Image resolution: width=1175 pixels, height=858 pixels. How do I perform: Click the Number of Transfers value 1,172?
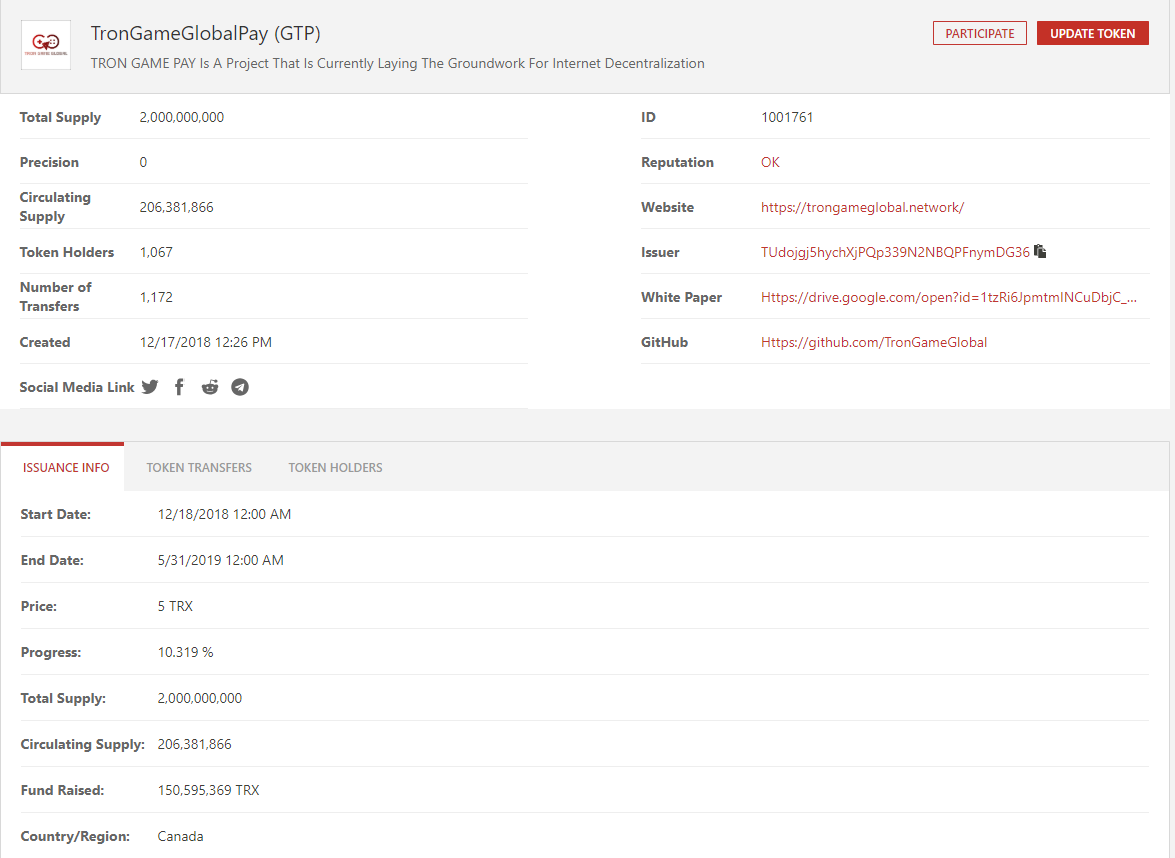156,297
